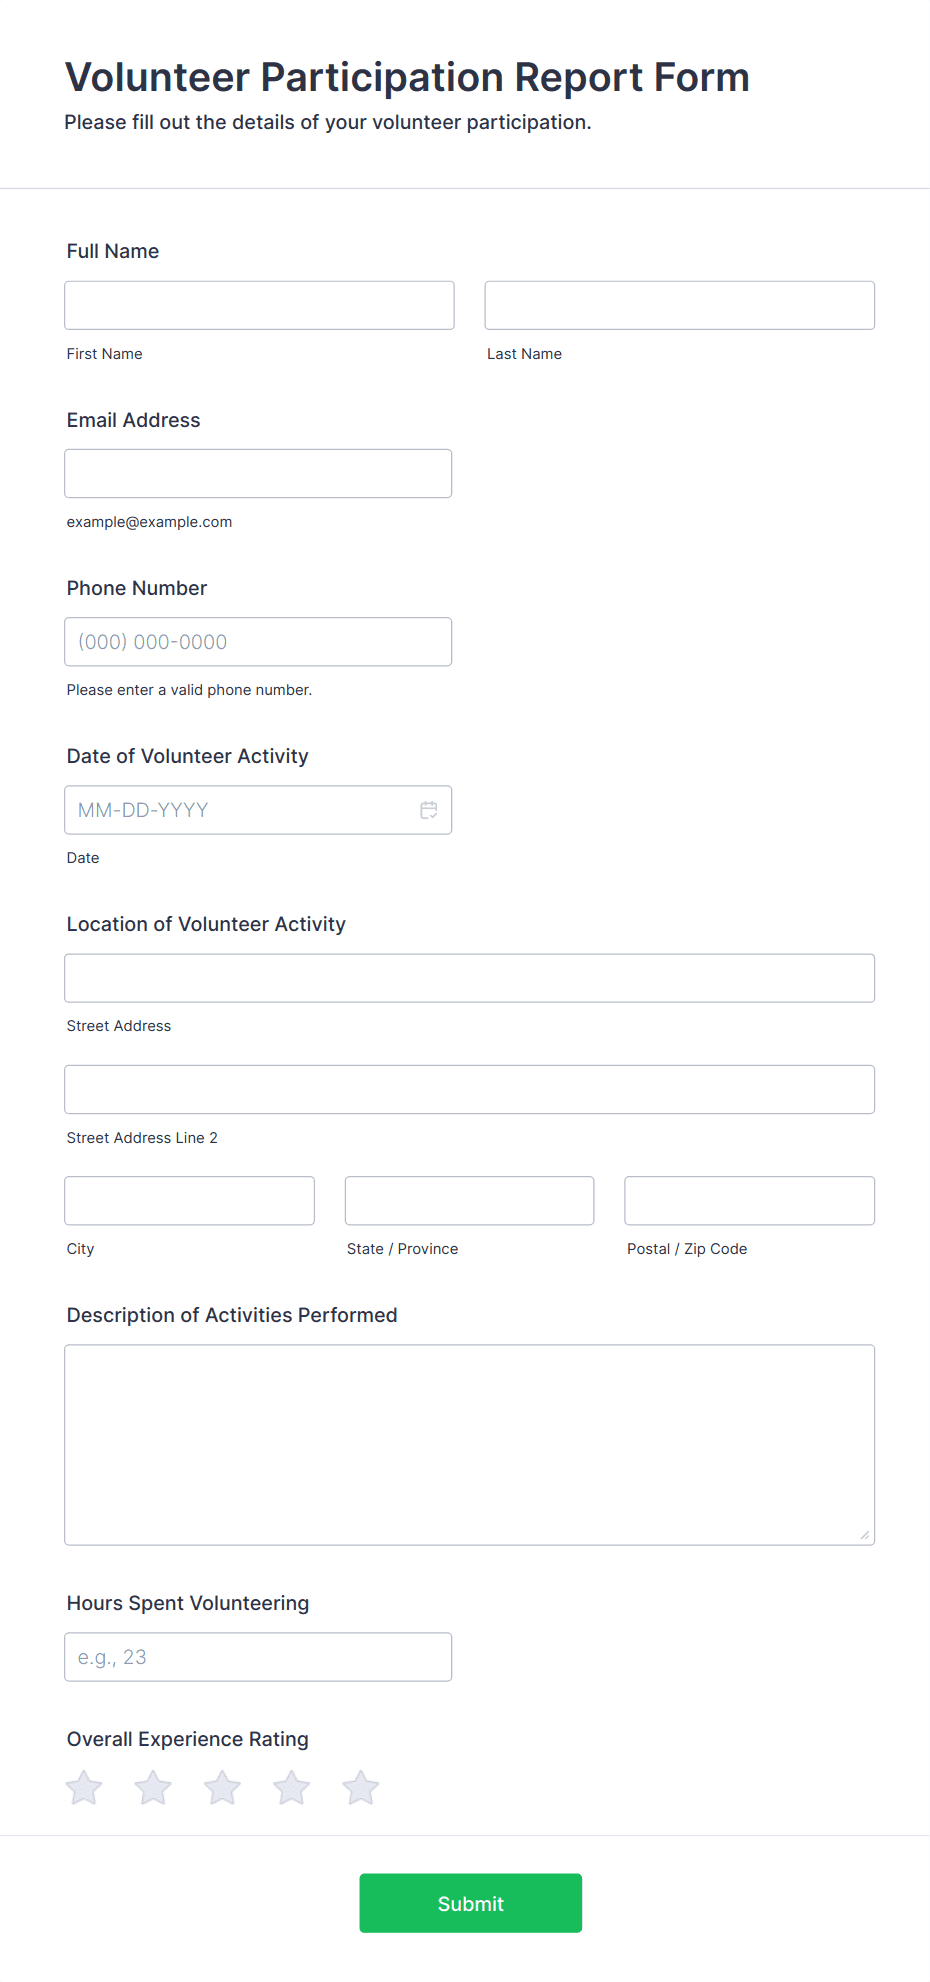The height and width of the screenshot is (1982, 930).
Task: Click the Date of Volunteer Activity field
Action: 240,810
